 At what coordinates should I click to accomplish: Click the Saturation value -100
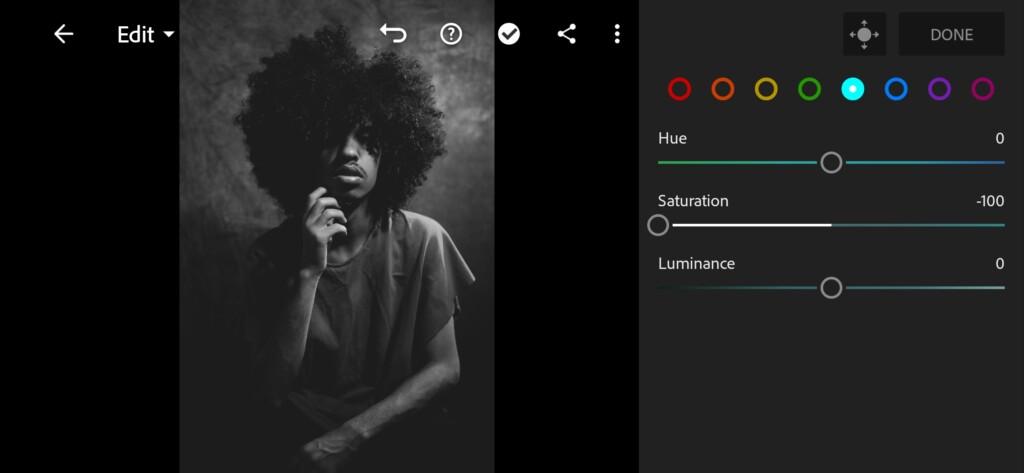pyautogui.click(x=990, y=201)
